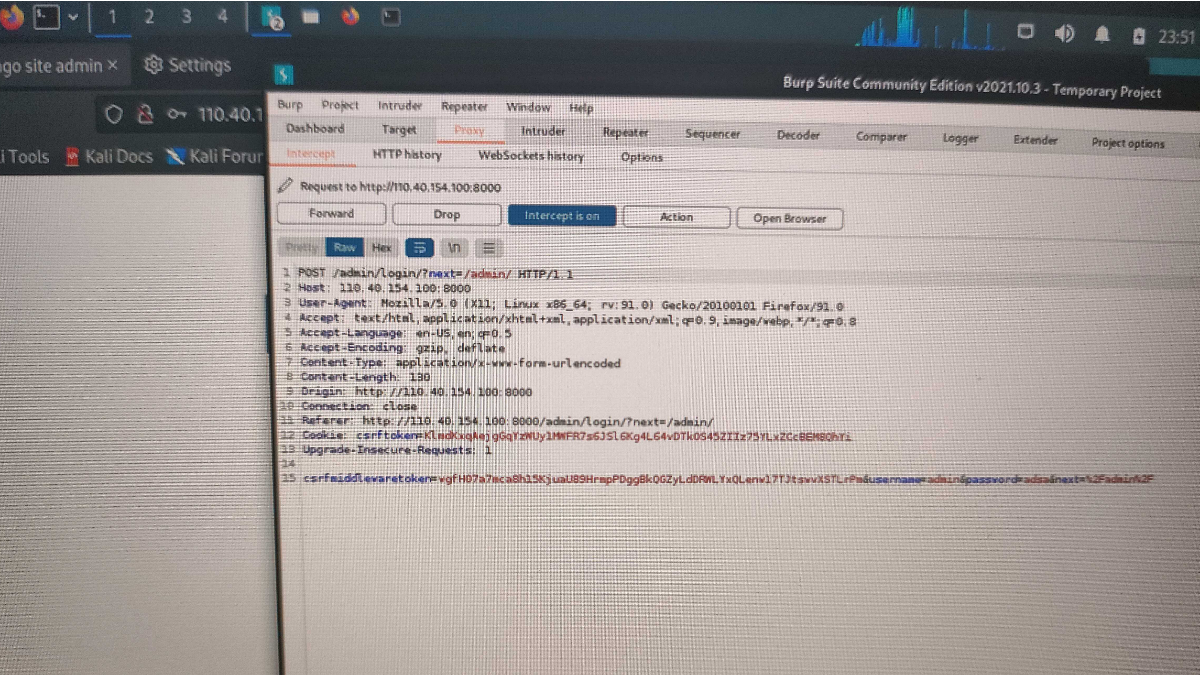Screen dimensions: 1200x675
Task: Click the 23:51 clock
Action: 1176,37
